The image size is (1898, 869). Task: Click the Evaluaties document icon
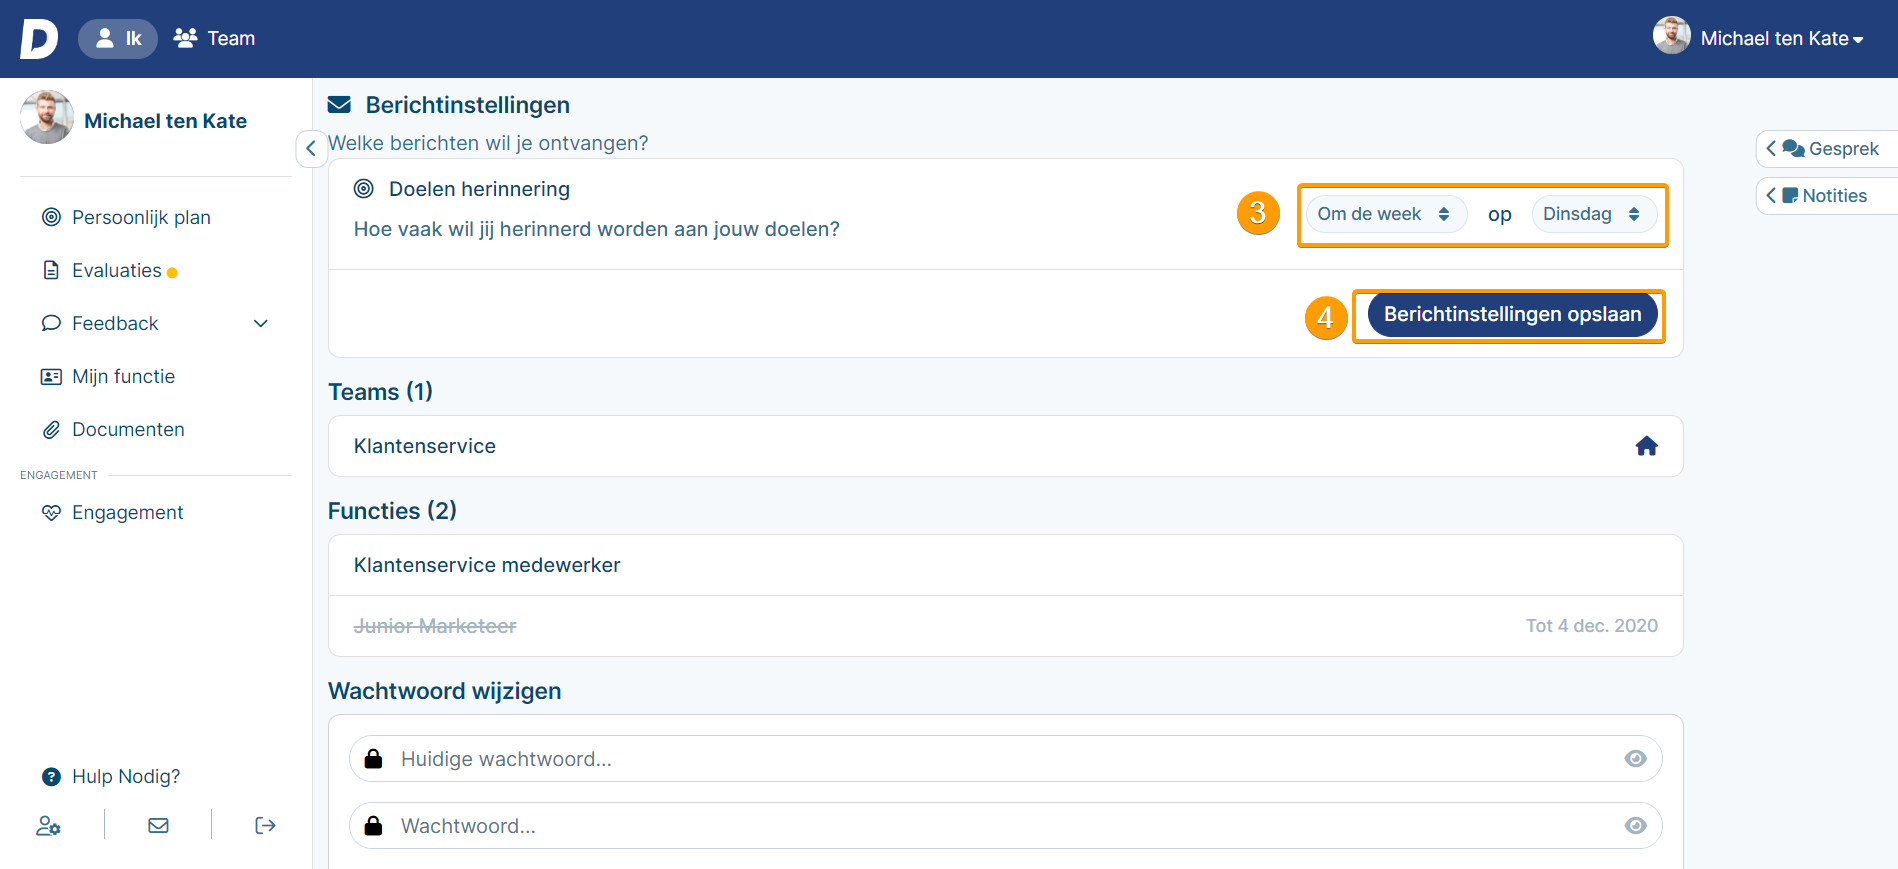tap(51, 270)
